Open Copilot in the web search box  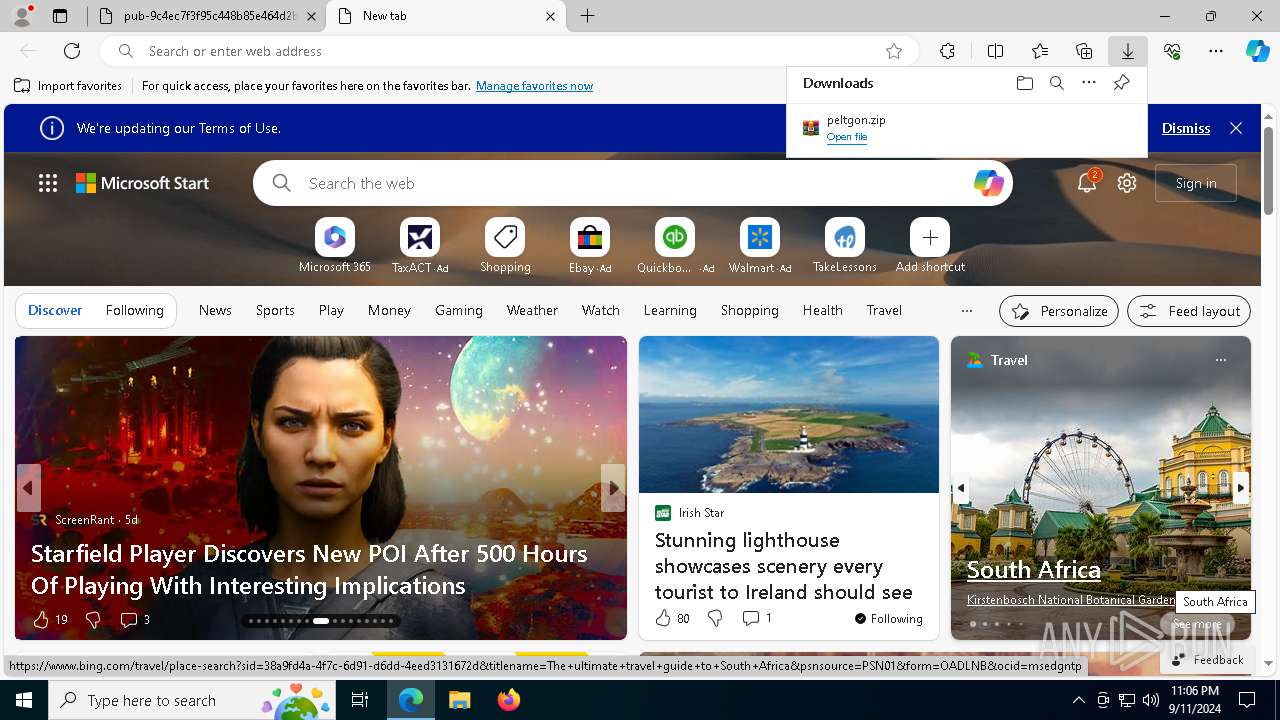pos(988,183)
